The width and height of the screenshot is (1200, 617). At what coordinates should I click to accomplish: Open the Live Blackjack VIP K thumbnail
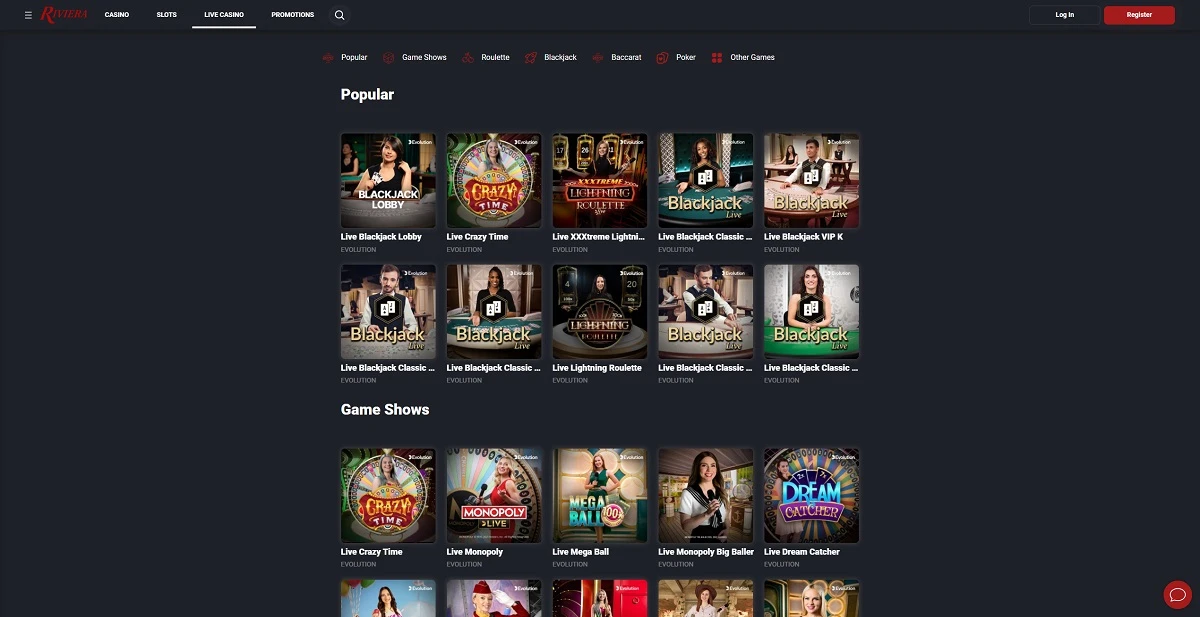click(x=811, y=181)
